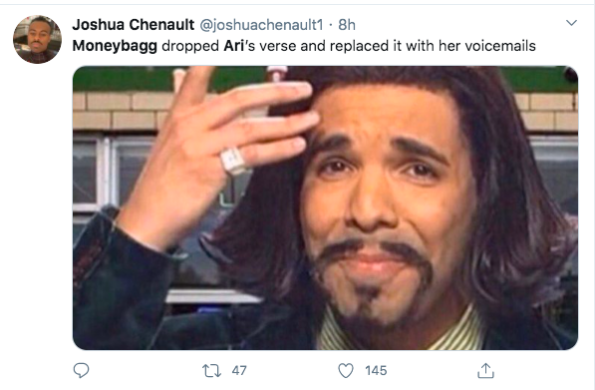Open the @joshuachenault1 handle link
This screenshot has width=595, height=390.
[261, 25]
